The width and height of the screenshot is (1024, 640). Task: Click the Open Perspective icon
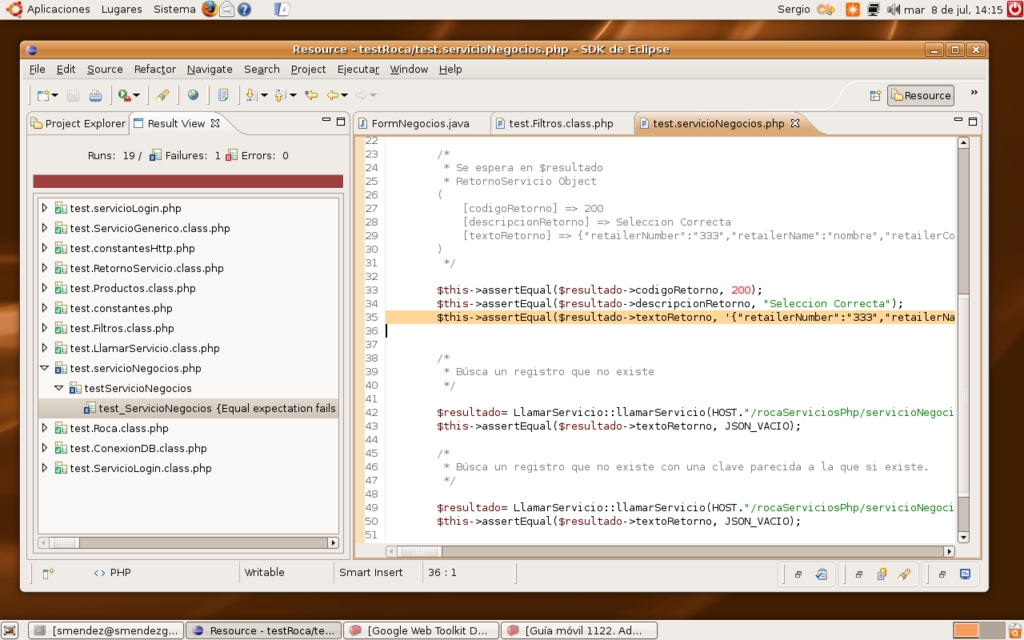click(875, 95)
